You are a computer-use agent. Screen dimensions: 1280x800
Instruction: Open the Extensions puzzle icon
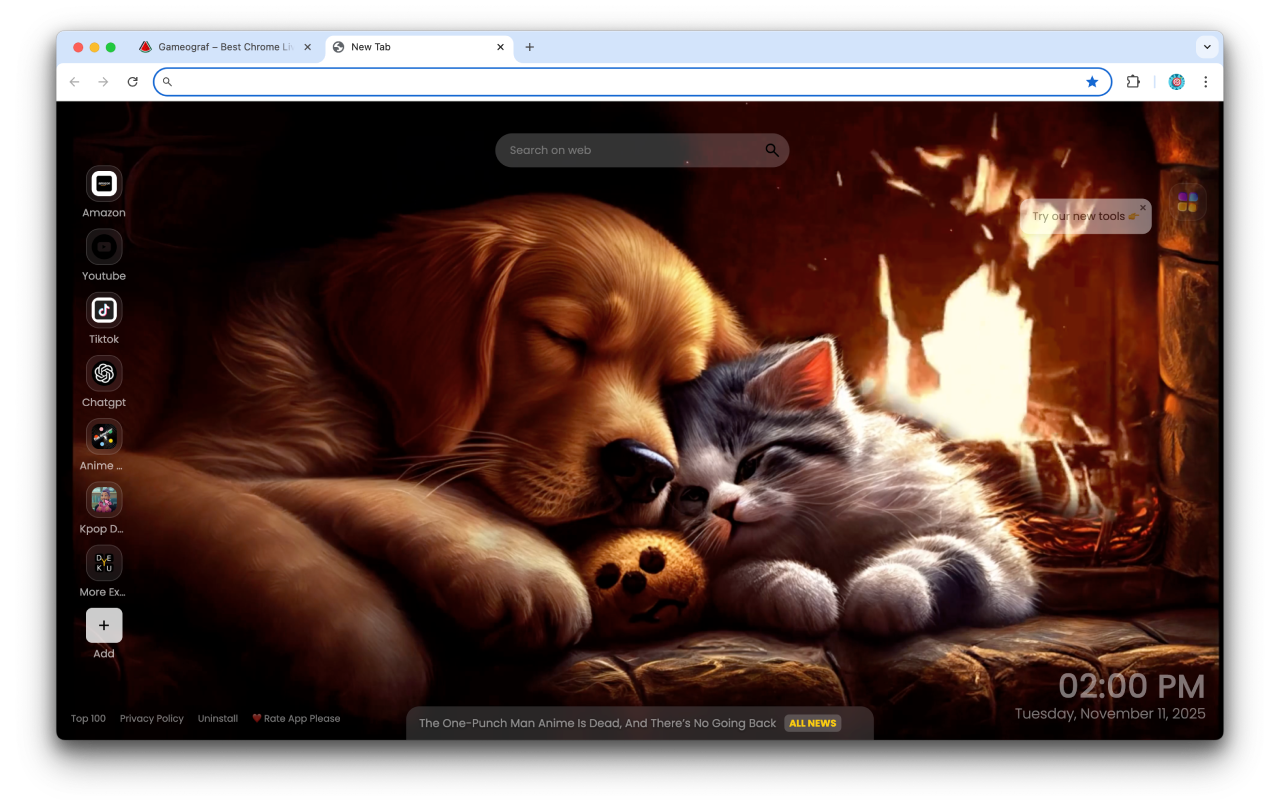1133,82
